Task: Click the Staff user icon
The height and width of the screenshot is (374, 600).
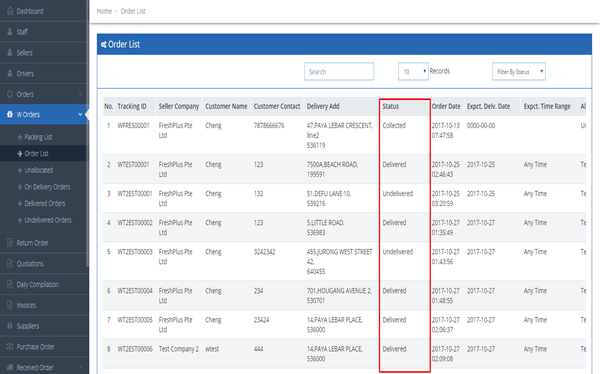Action: (10, 32)
